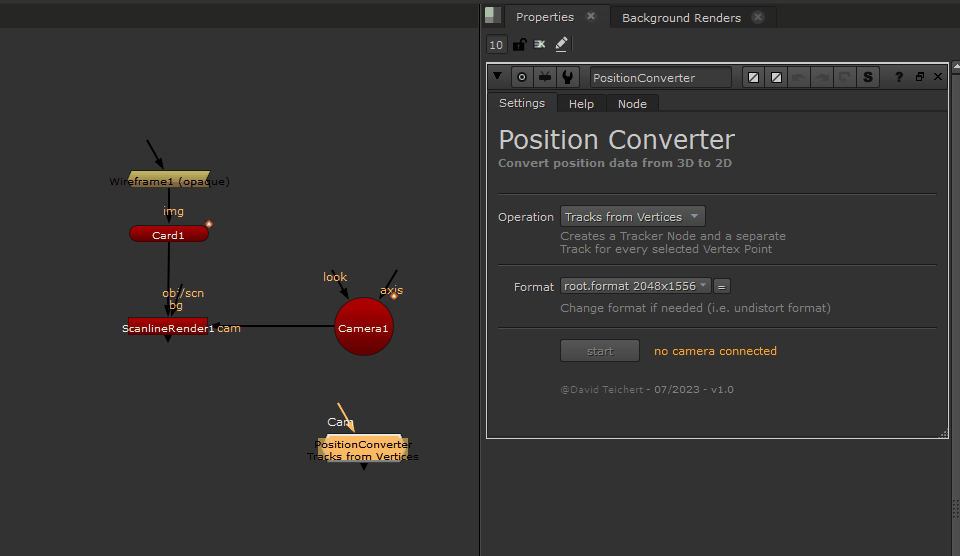Image resolution: width=960 pixels, height=556 pixels.
Task: Open the Background Renders tab
Action: 681,17
